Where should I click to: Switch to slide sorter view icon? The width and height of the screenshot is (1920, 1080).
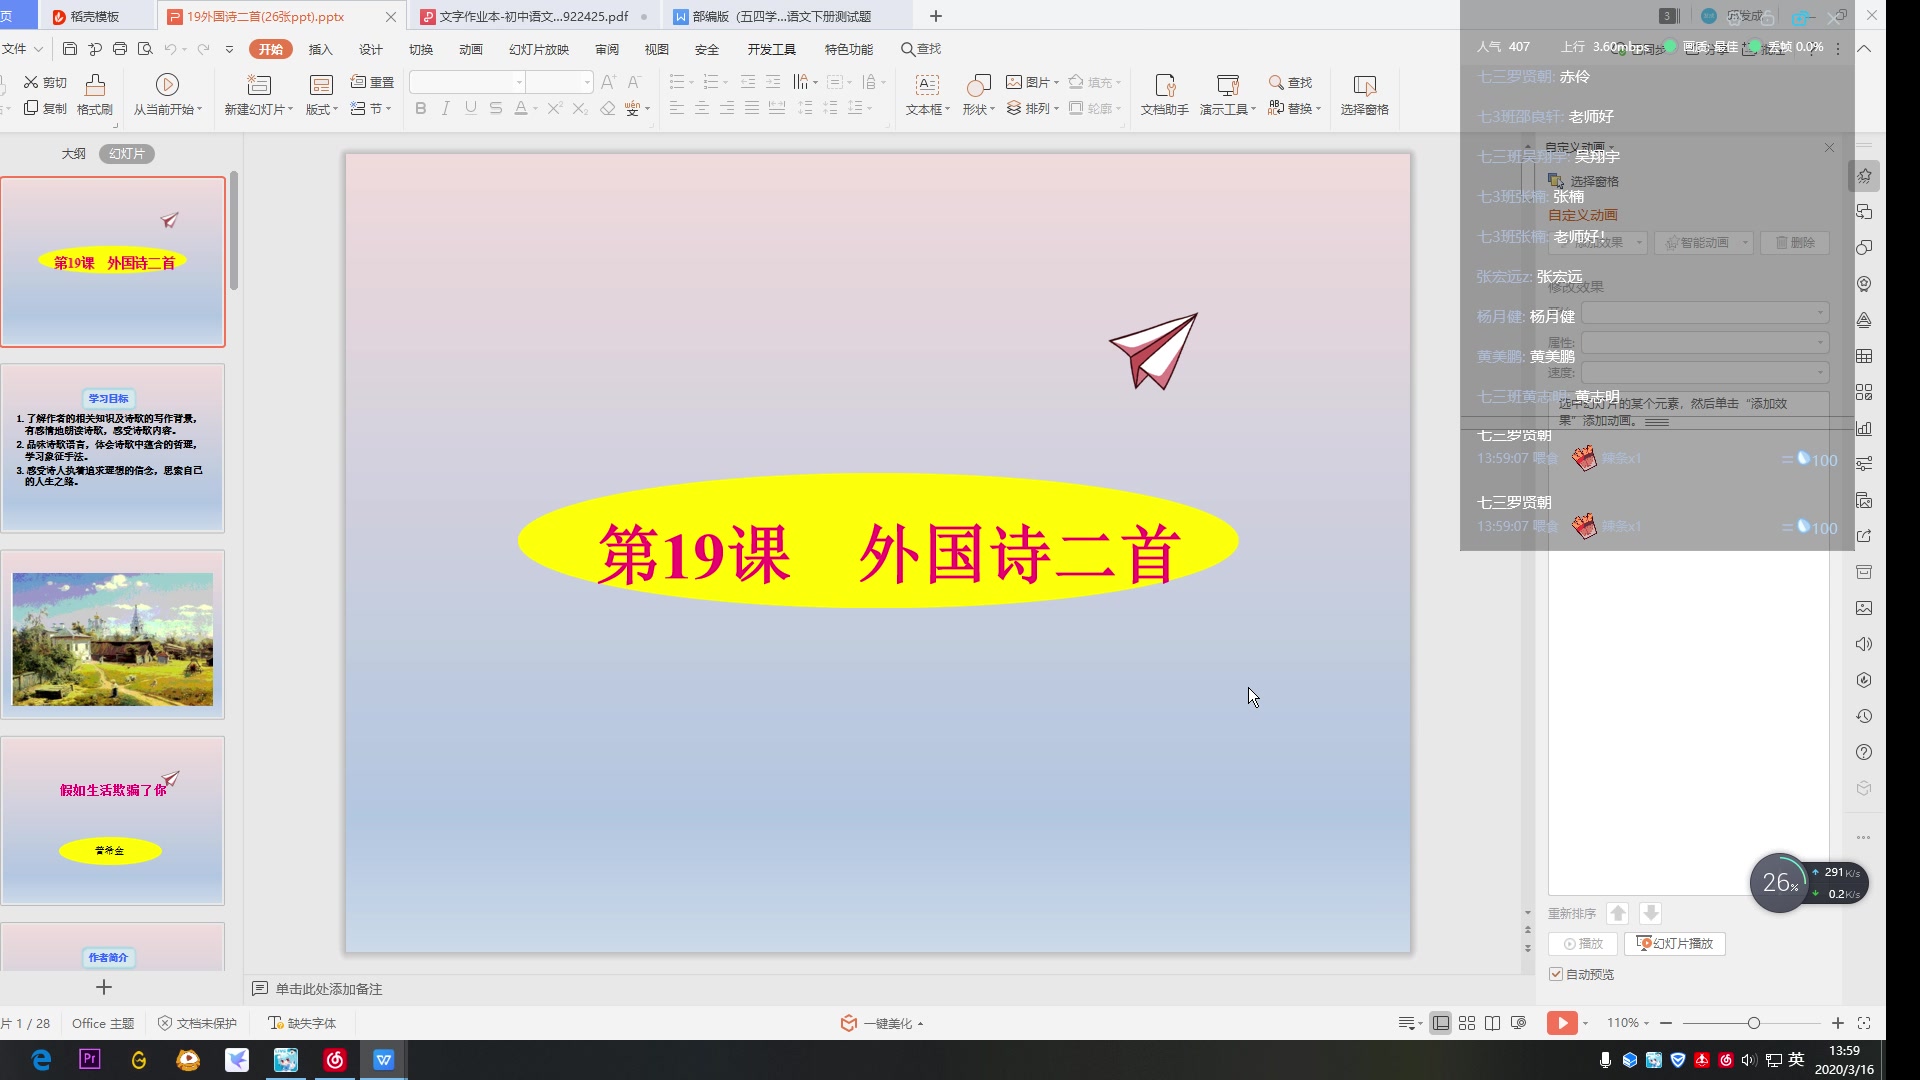pyautogui.click(x=1467, y=1023)
